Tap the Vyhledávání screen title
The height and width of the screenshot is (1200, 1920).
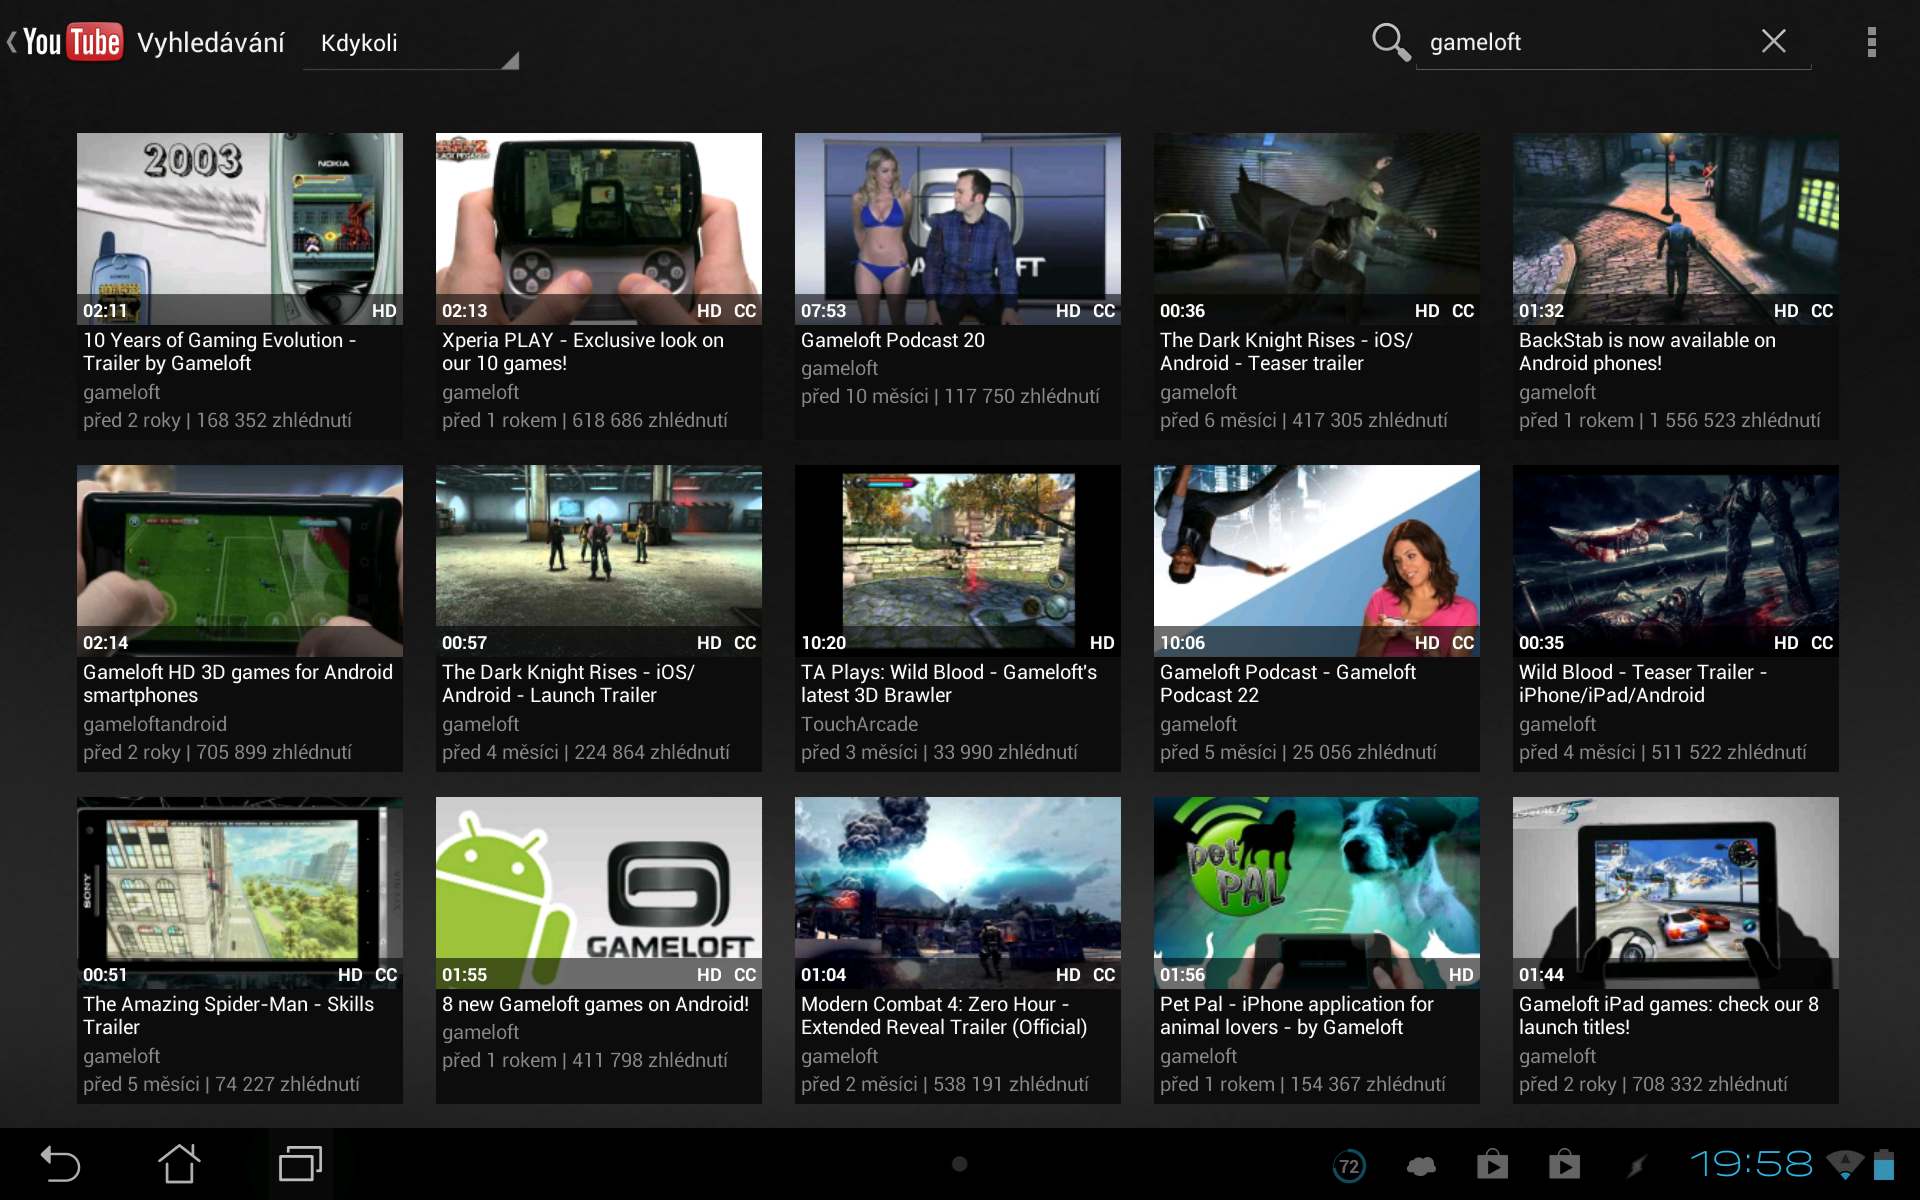(x=211, y=43)
